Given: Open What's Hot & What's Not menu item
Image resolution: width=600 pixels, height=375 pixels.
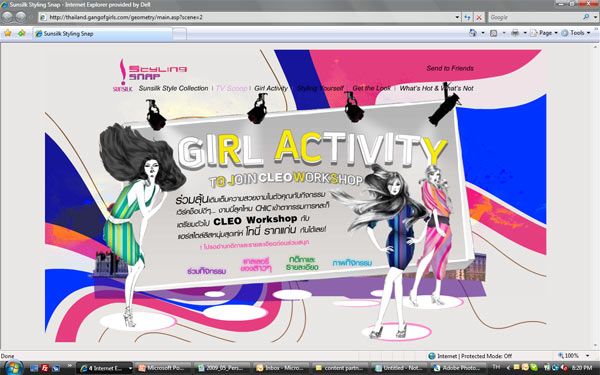Looking at the screenshot, I should click(x=437, y=88).
